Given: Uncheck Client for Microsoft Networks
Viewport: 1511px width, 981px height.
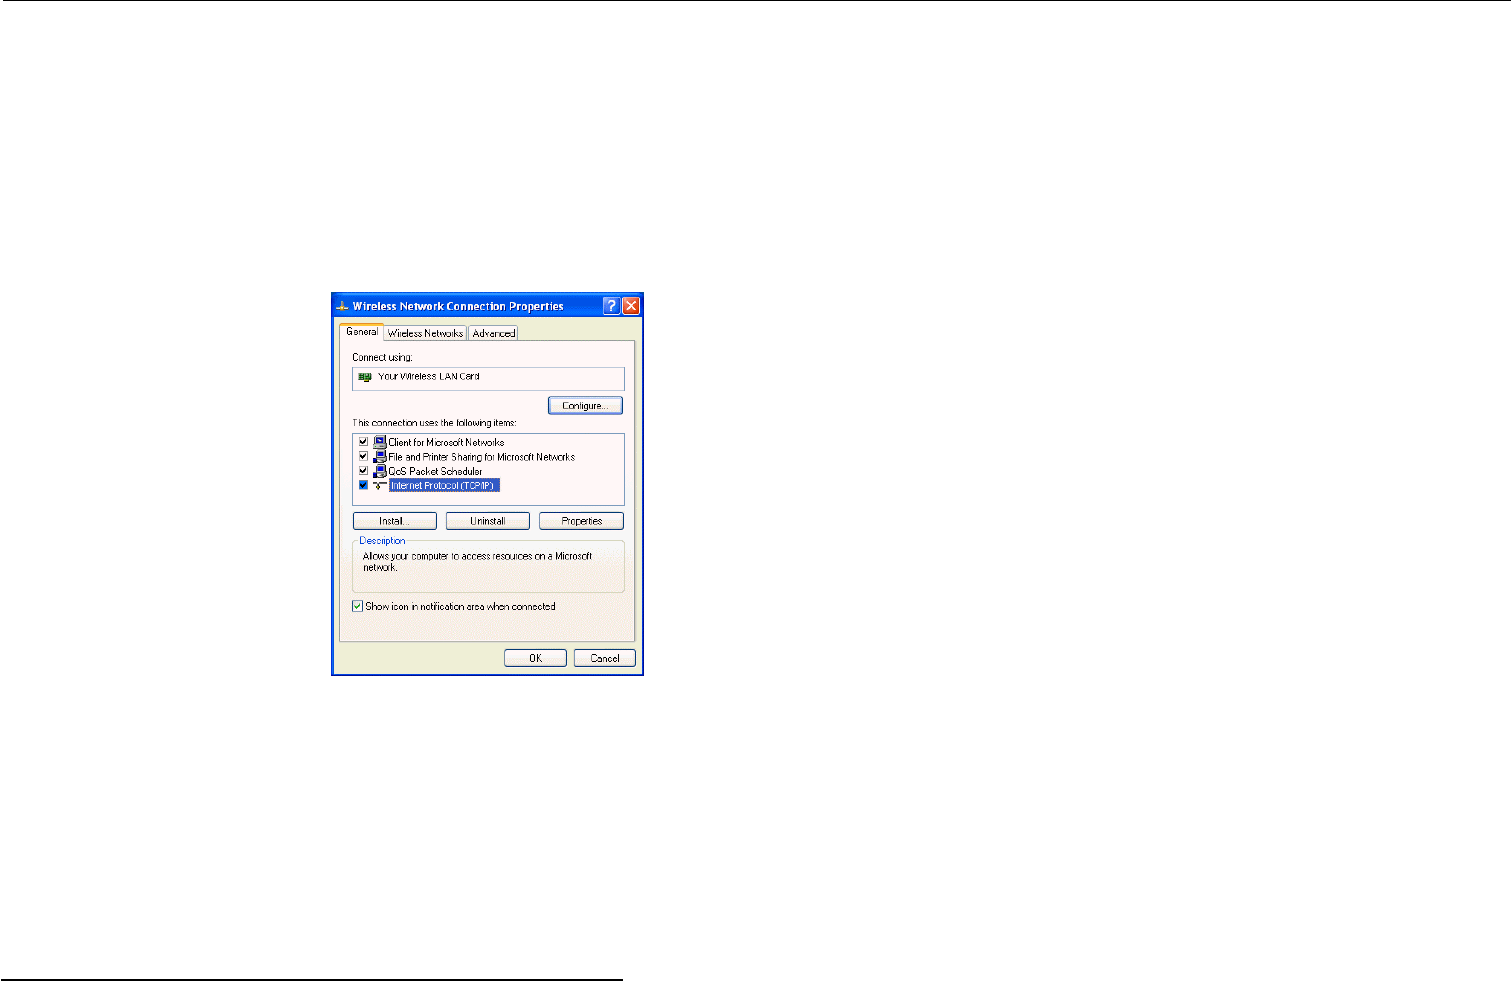Looking at the screenshot, I should click(x=363, y=442).
